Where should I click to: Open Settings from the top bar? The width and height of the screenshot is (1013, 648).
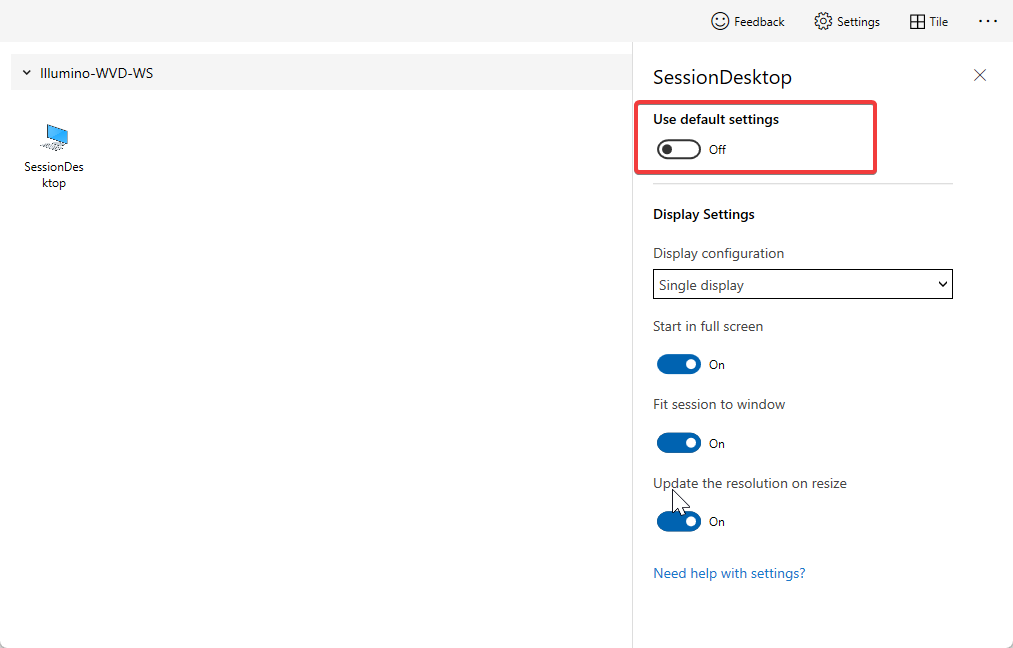847,21
